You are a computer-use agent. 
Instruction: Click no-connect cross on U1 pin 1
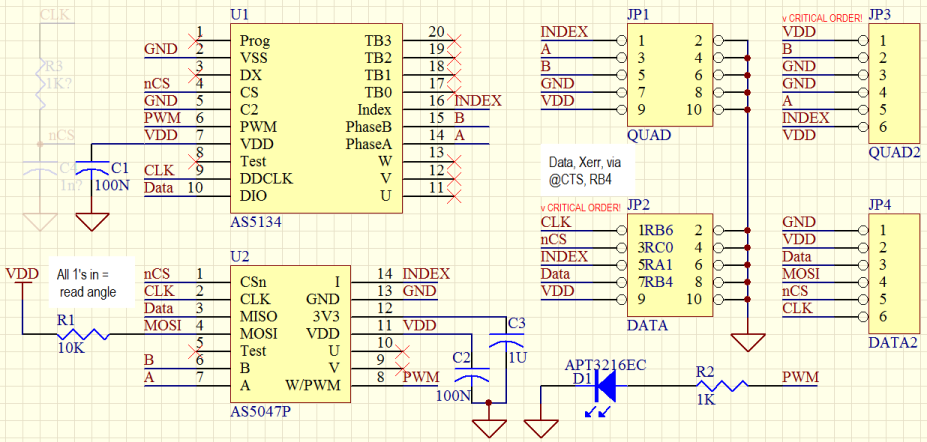193,40
